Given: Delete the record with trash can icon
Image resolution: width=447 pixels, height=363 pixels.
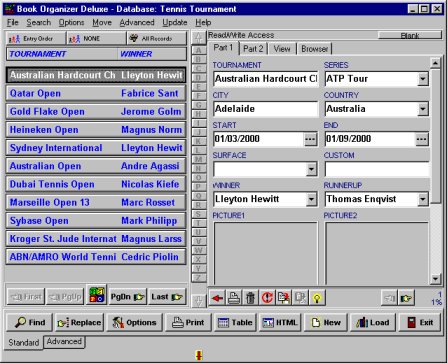Looking at the screenshot, I should [x=250, y=298].
